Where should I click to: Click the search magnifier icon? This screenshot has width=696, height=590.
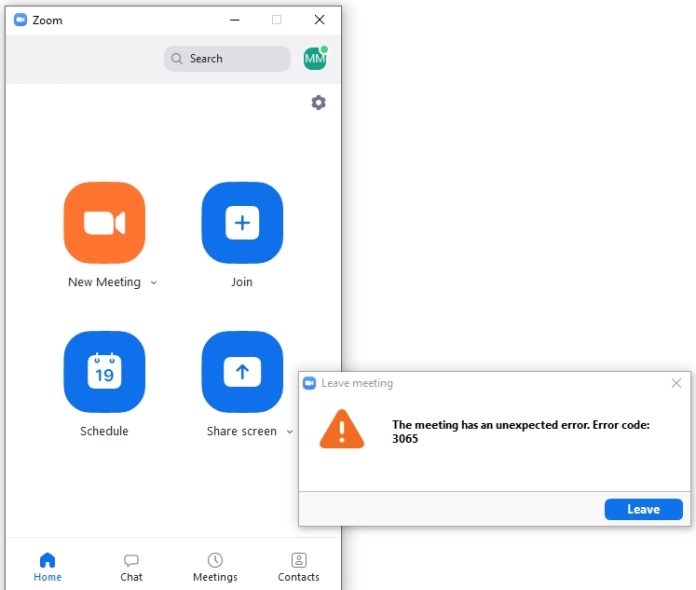pos(177,59)
